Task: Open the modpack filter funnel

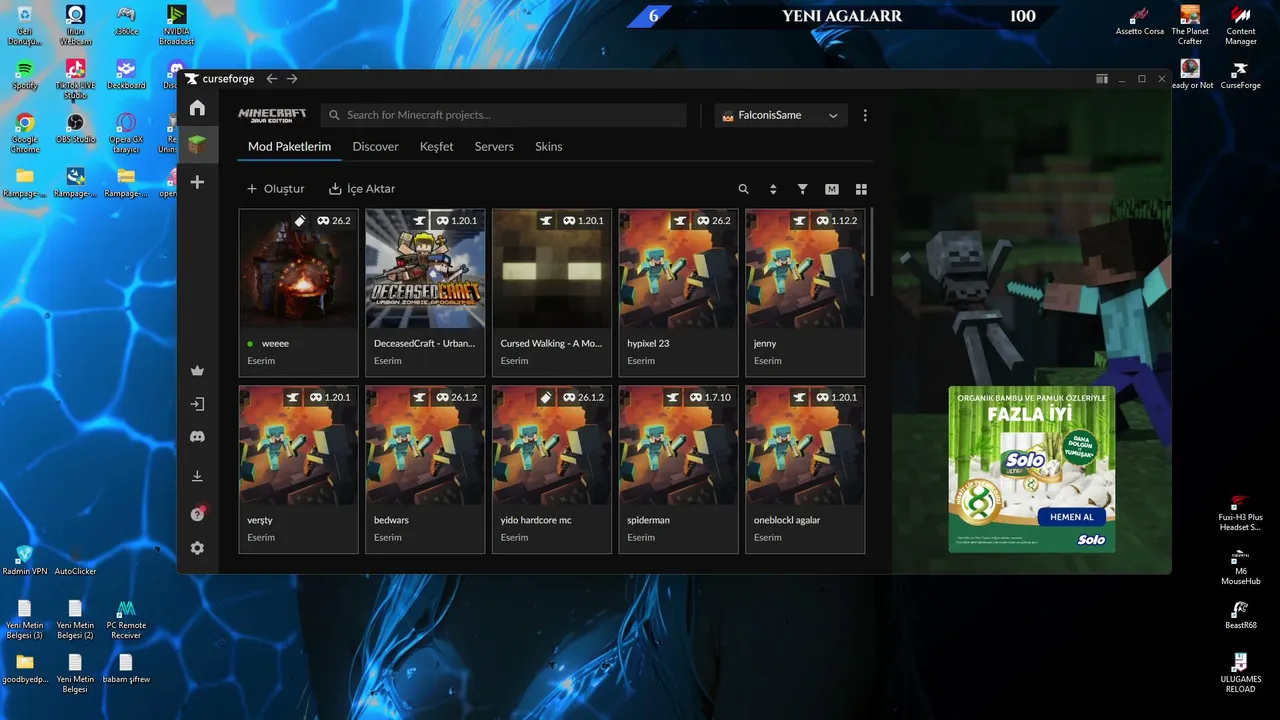Action: coord(802,189)
